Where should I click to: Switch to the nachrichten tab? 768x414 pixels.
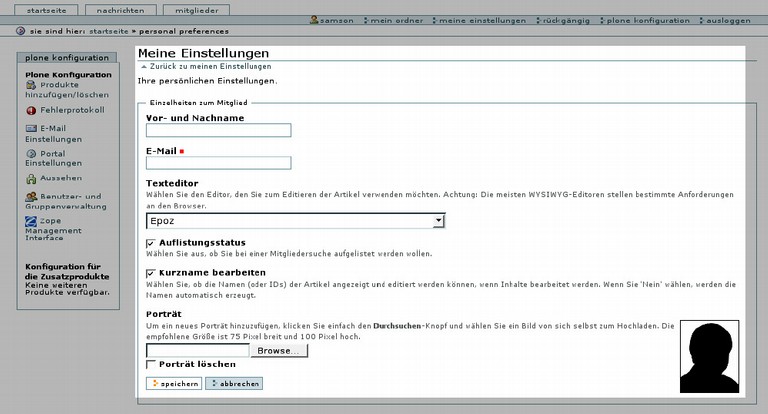[126, 8]
